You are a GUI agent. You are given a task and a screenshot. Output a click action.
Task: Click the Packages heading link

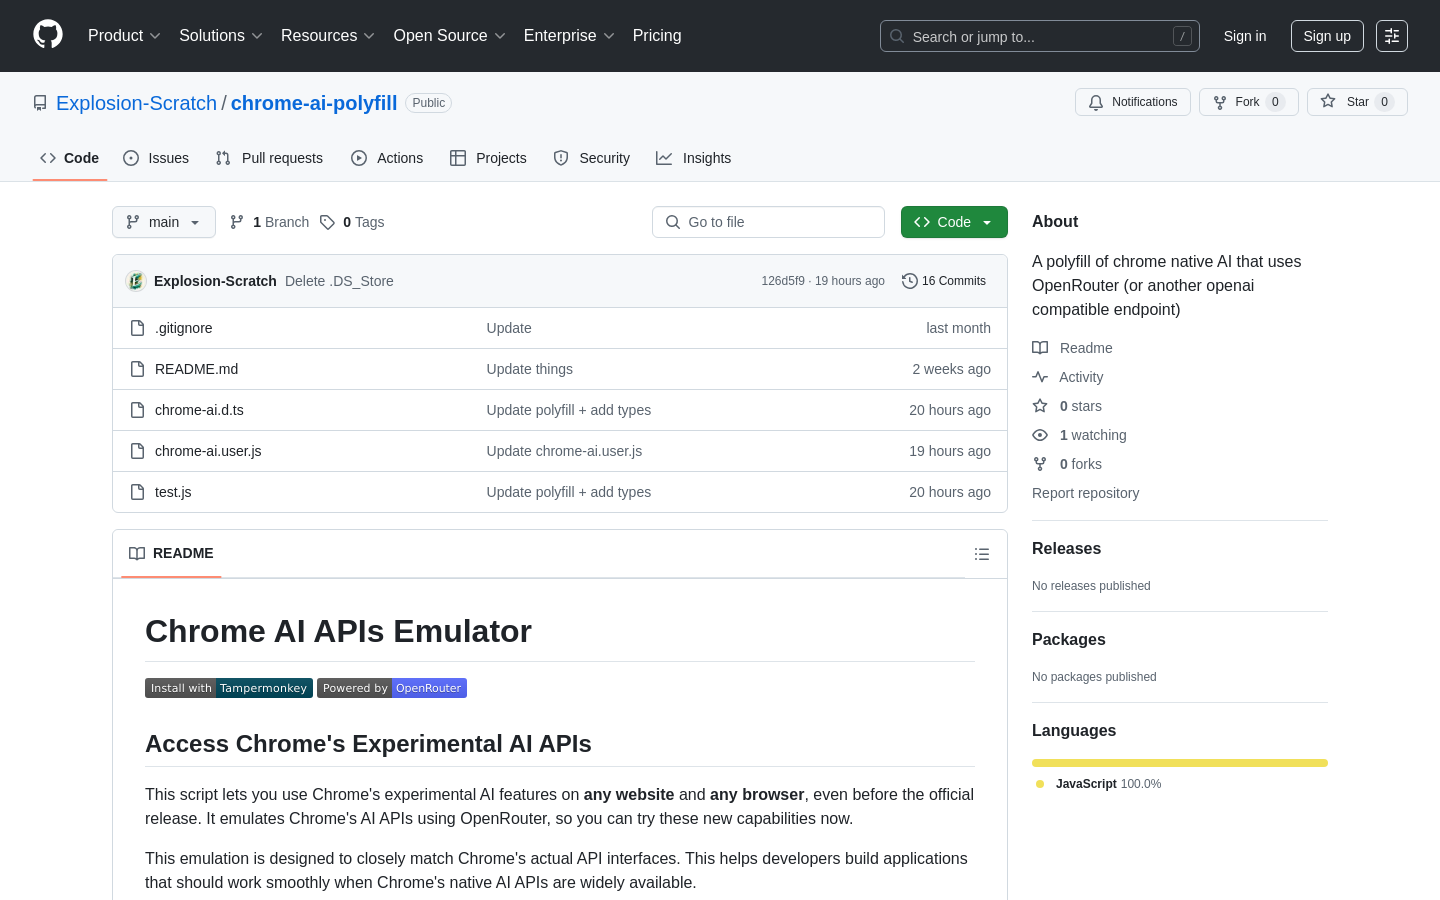pyautogui.click(x=1069, y=640)
